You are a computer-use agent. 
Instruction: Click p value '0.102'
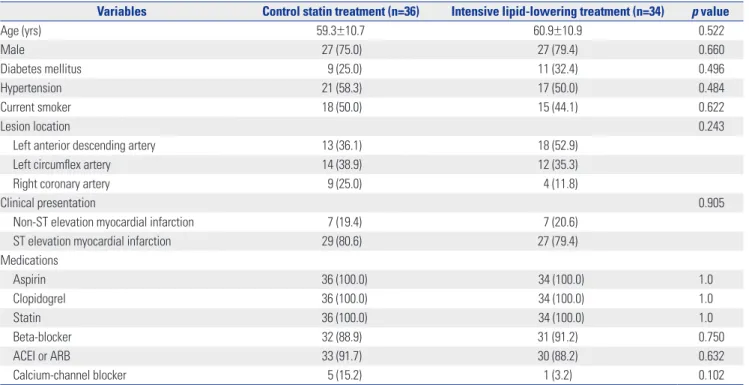point(711,375)
